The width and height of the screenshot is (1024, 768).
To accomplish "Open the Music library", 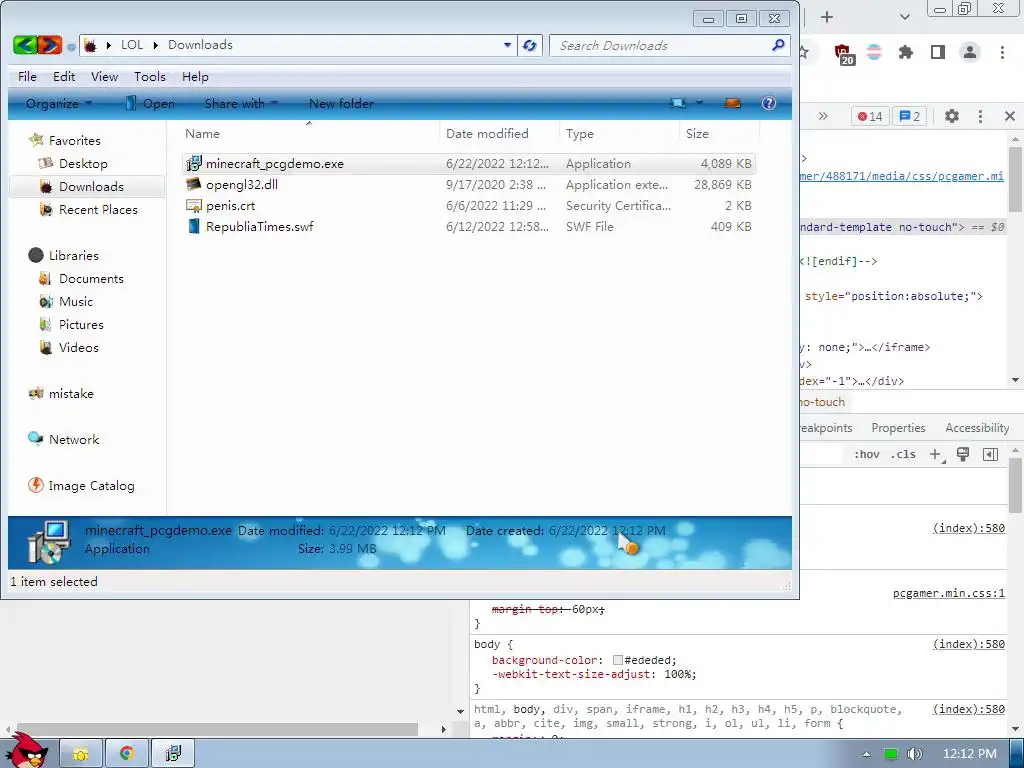I will [x=76, y=302].
